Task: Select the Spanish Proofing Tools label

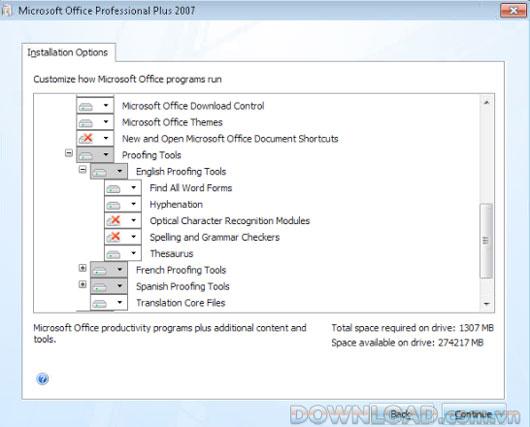Action: coord(183,286)
